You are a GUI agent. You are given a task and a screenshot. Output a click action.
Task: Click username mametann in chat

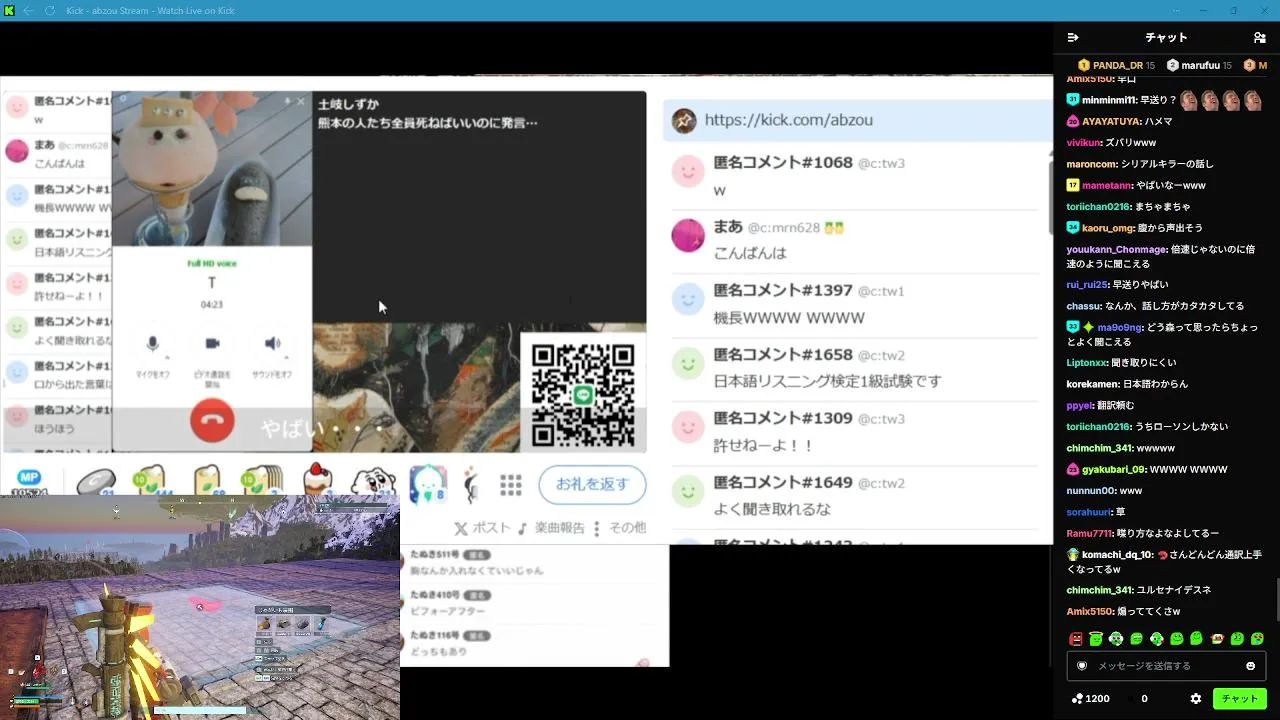[1106, 186]
